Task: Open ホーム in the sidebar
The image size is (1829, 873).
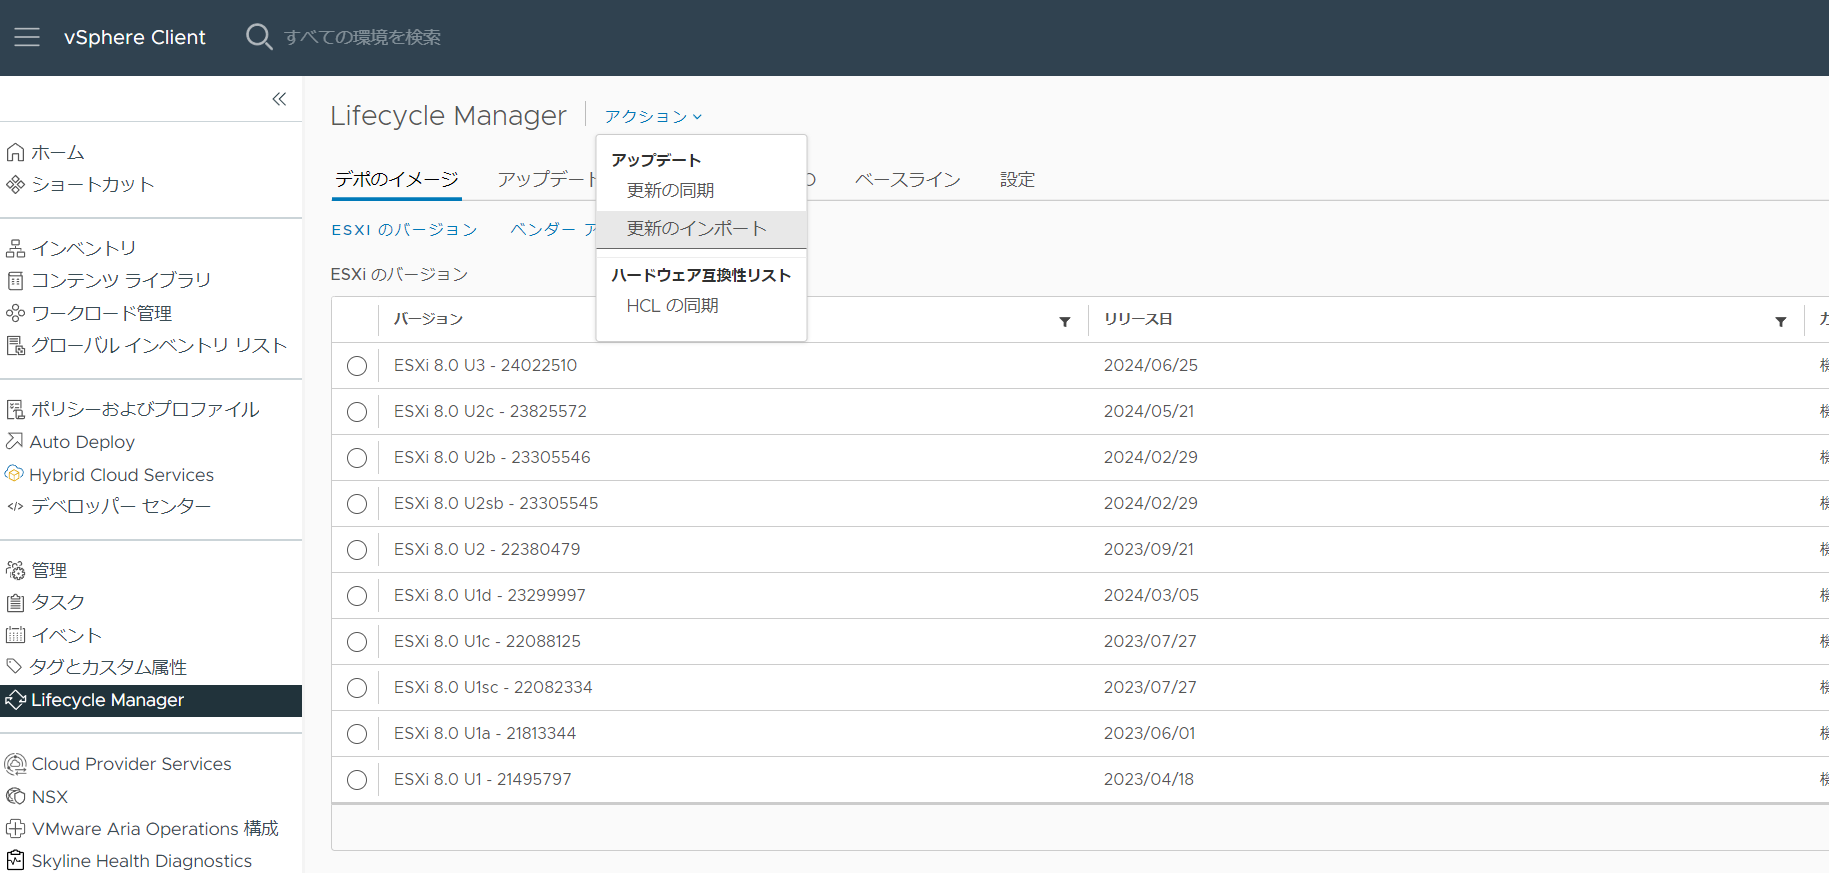Action: tap(58, 152)
